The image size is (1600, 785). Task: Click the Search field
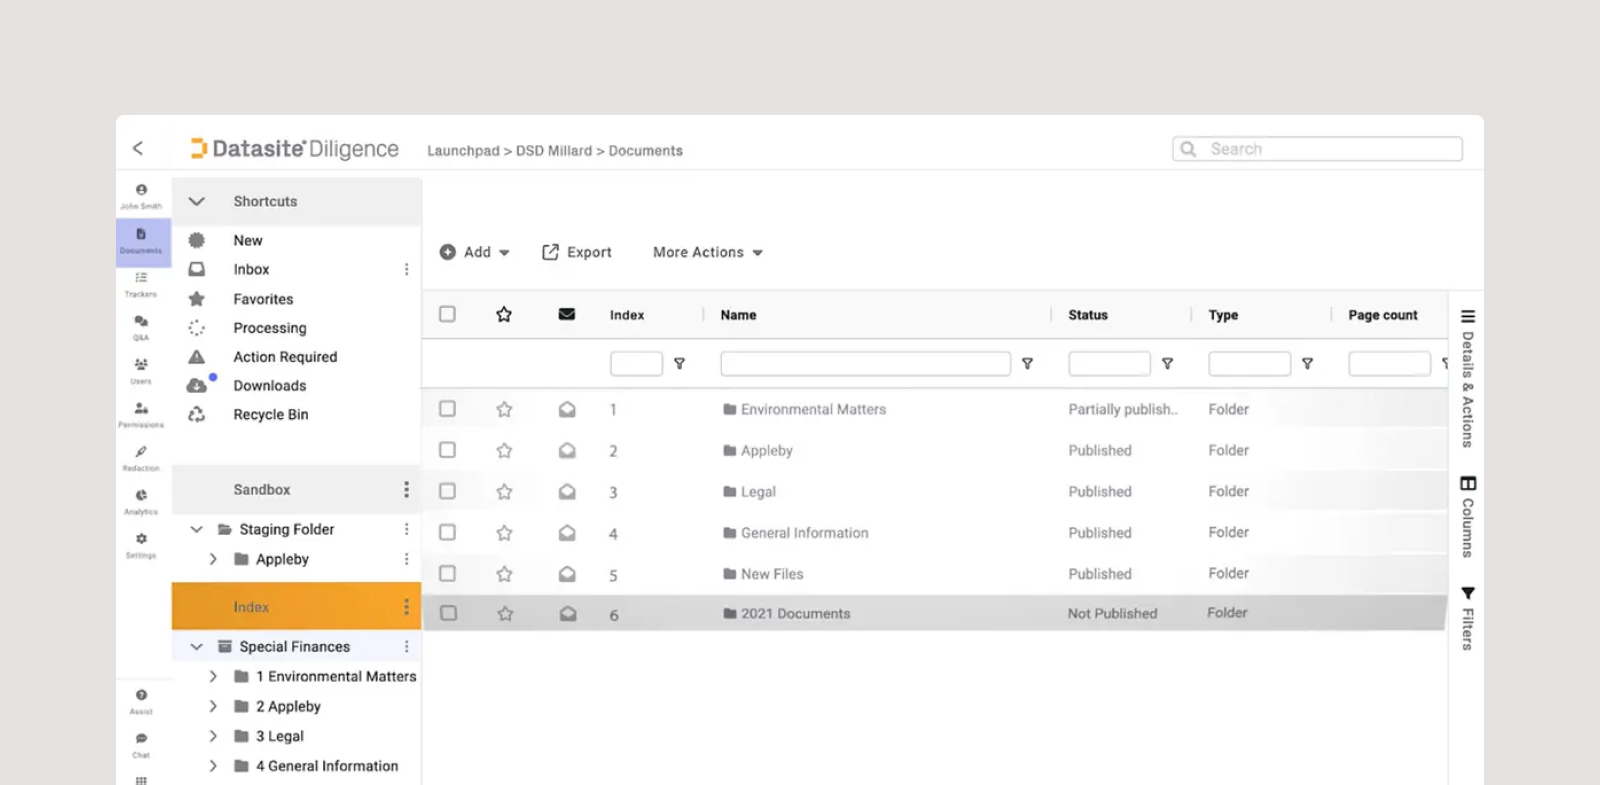(1317, 149)
